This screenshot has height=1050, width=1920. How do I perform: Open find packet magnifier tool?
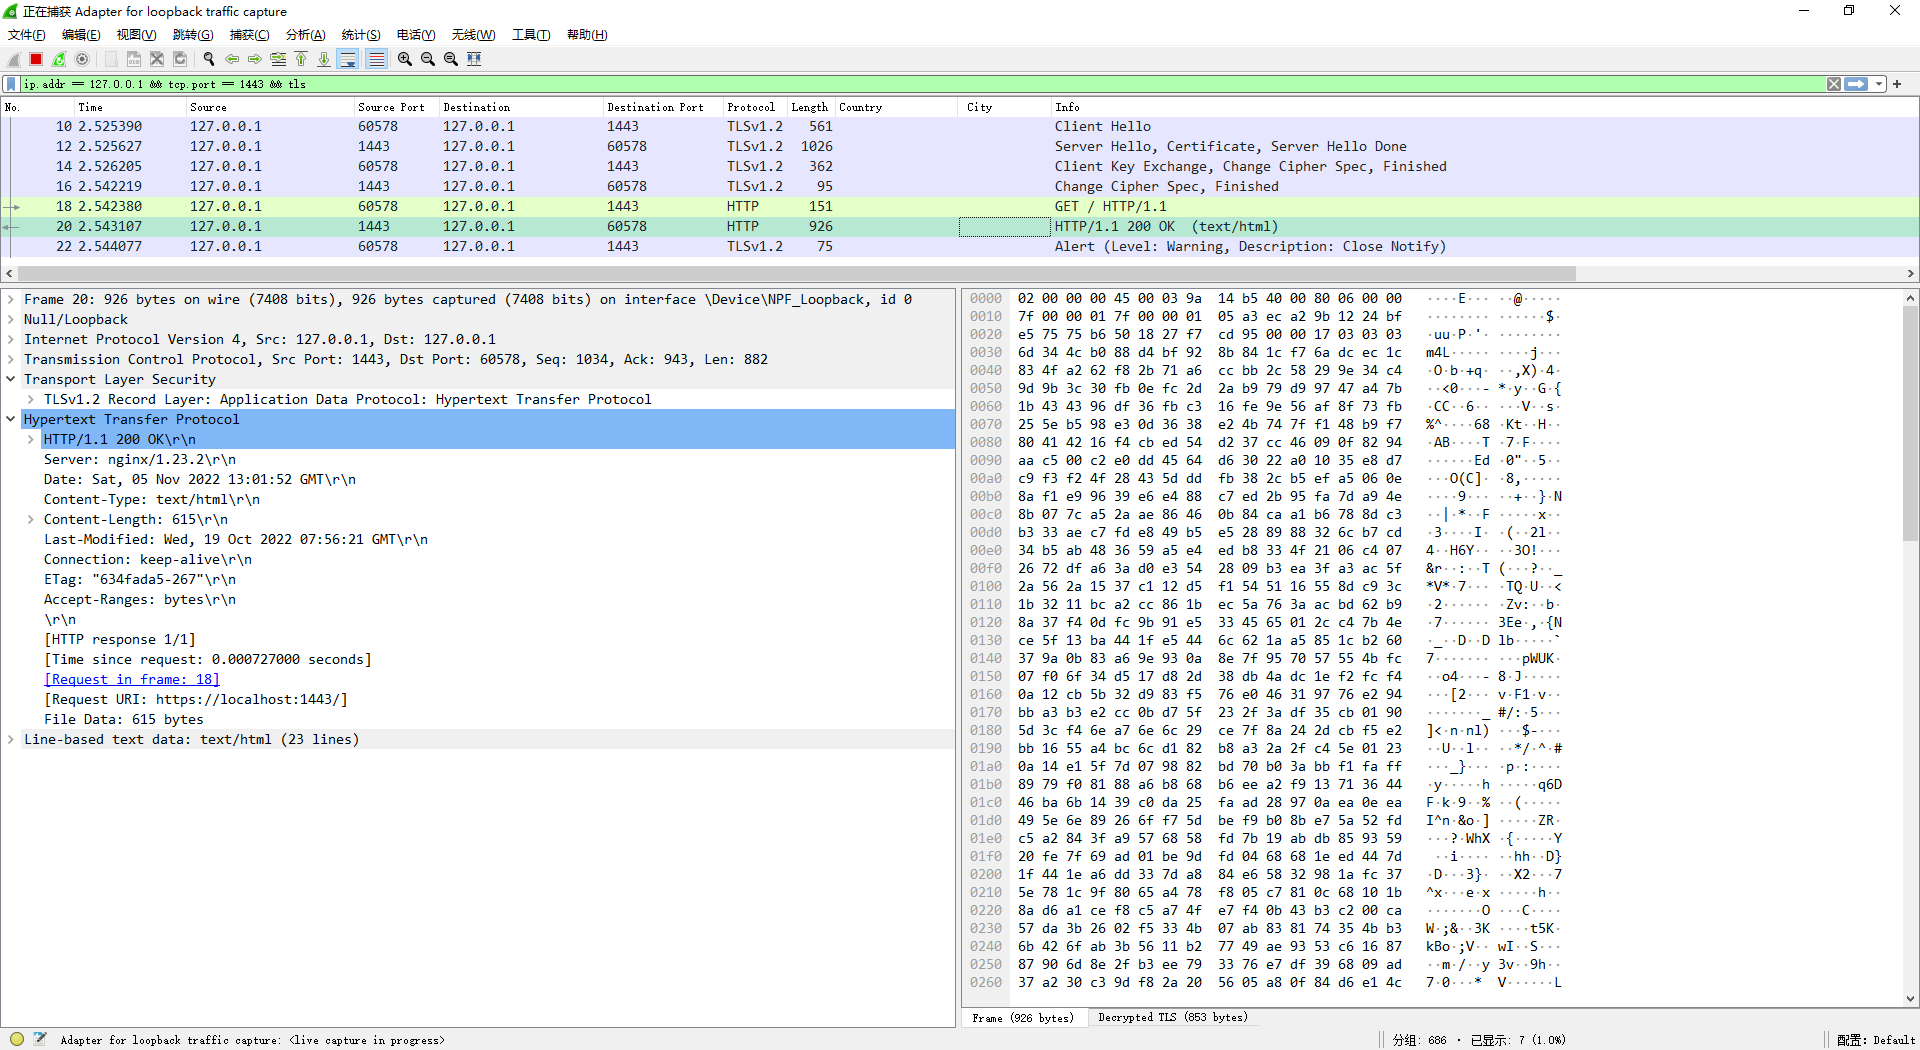(x=209, y=59)
